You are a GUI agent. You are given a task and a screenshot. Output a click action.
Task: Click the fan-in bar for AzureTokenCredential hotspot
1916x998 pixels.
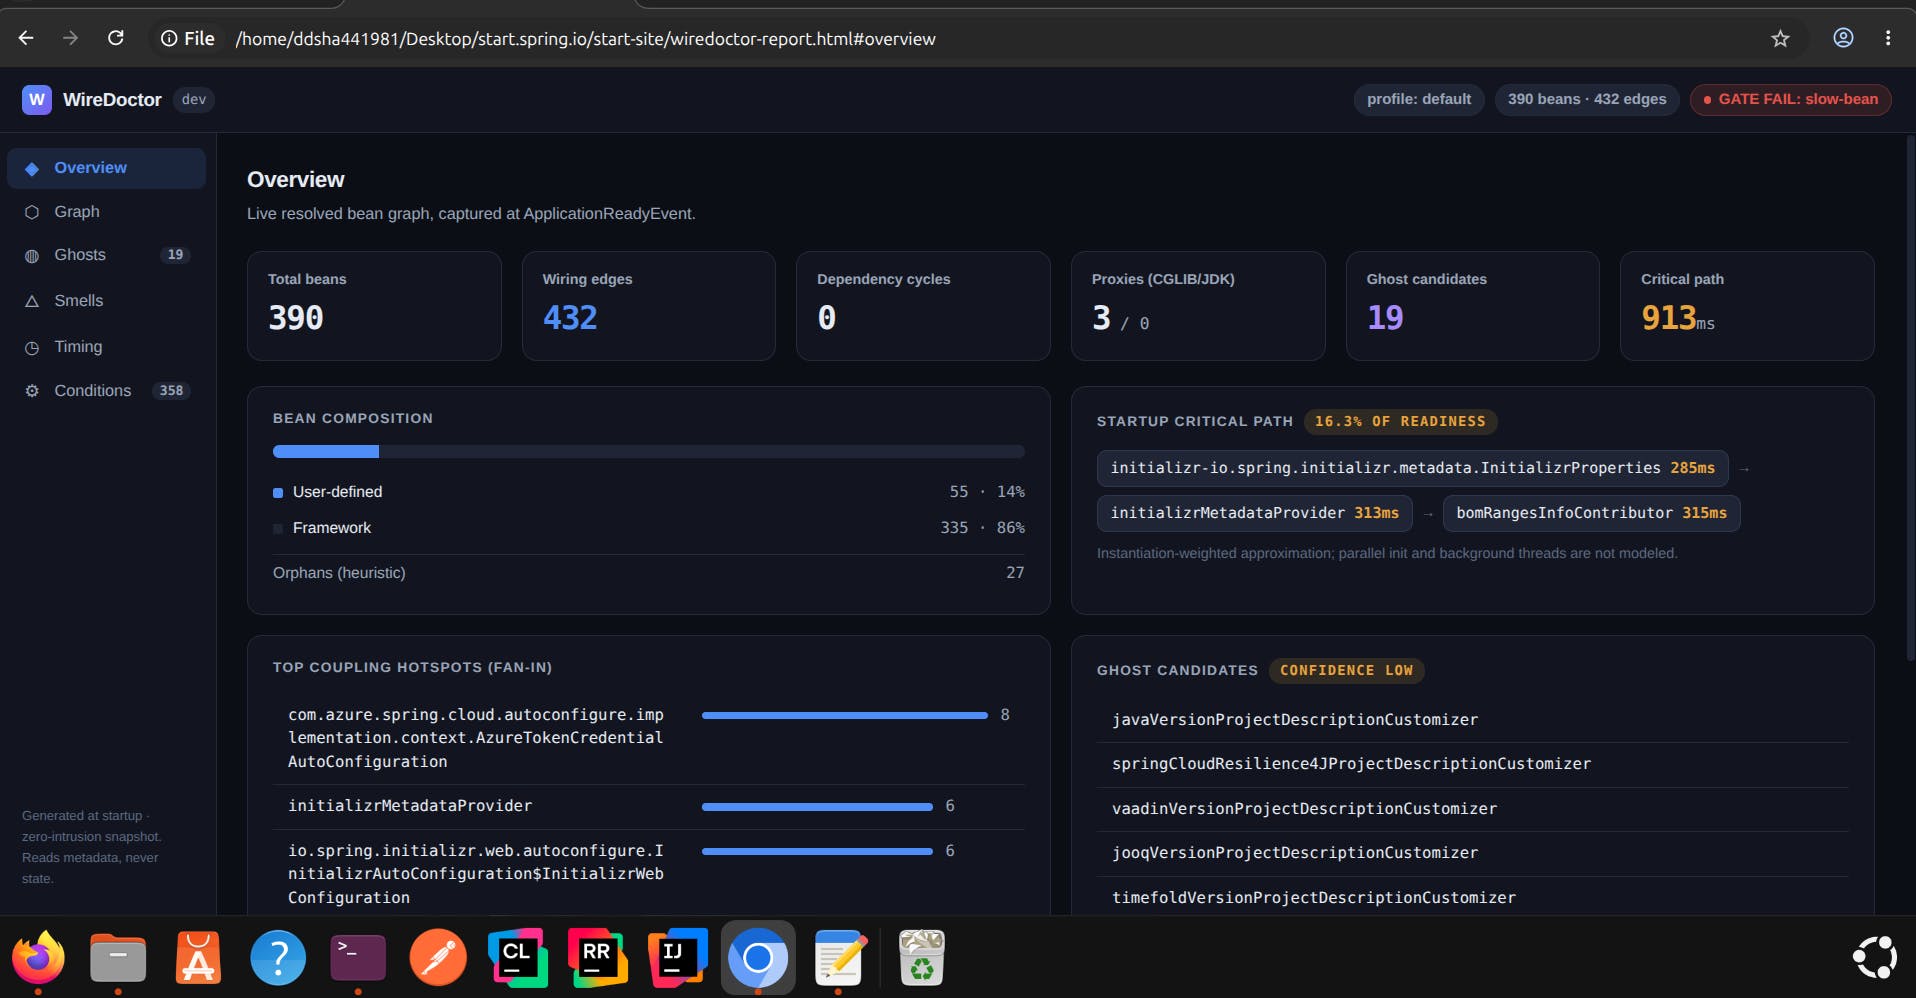pos(845,715)
